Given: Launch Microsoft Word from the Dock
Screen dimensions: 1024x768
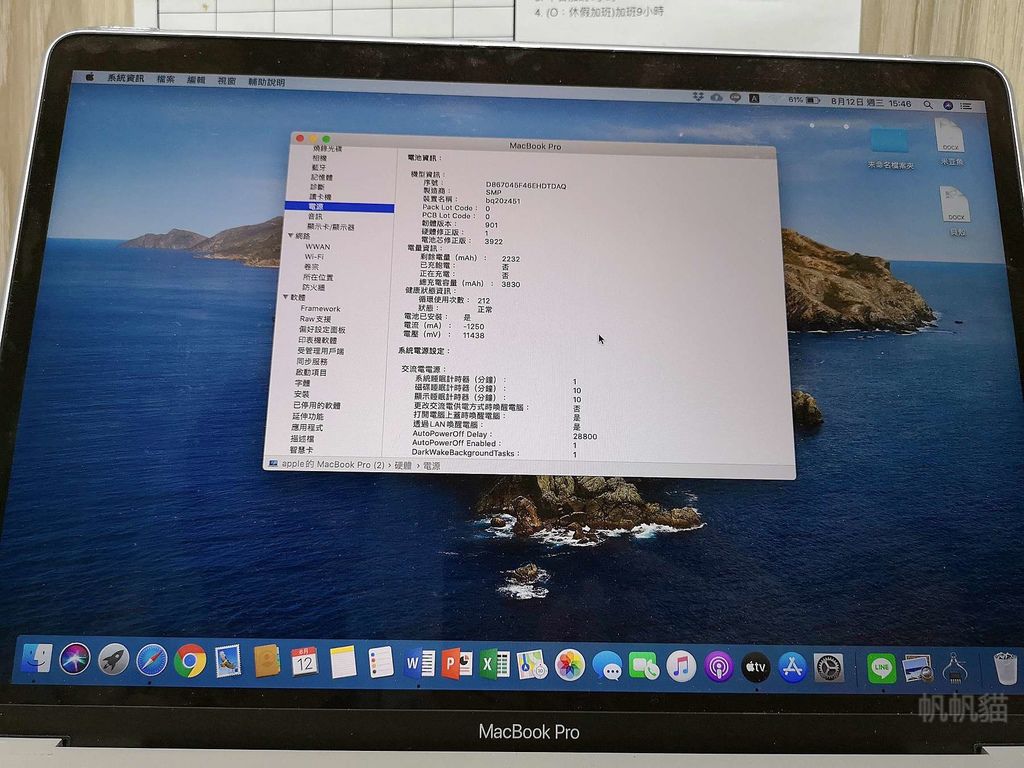Looking at the screenshot, I should coord(419,664).
